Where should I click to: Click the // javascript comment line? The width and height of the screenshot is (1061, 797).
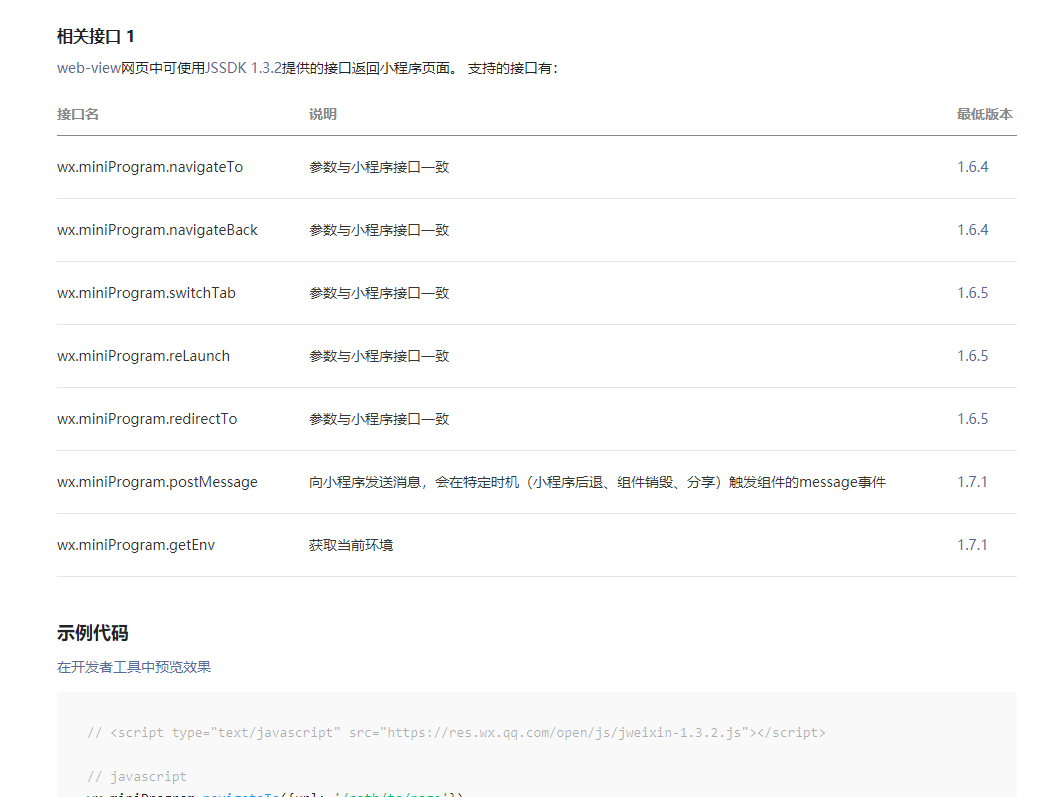[x=137, y=777]
